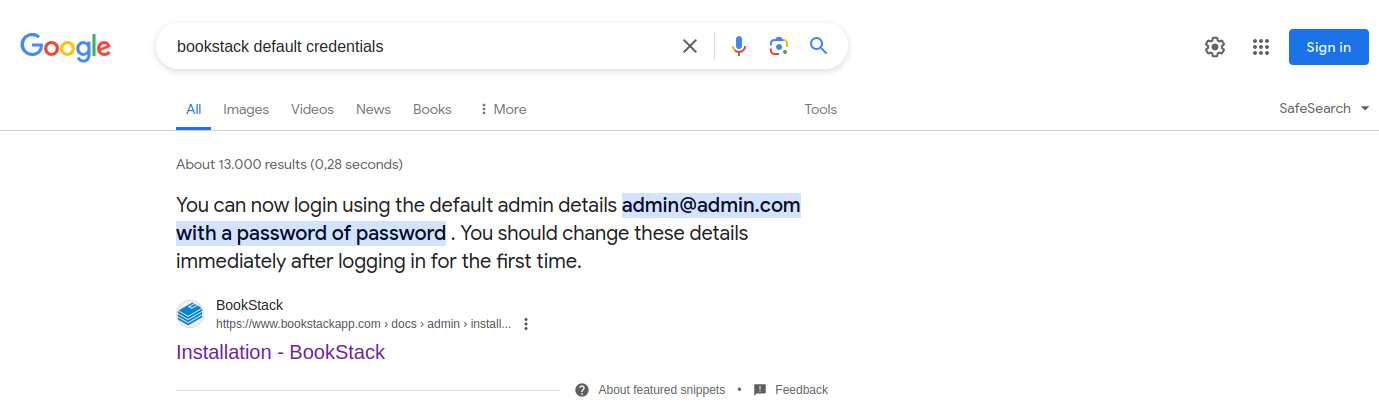Open the Tools options
Screen dimensions: 1379x410
point(820,109)
